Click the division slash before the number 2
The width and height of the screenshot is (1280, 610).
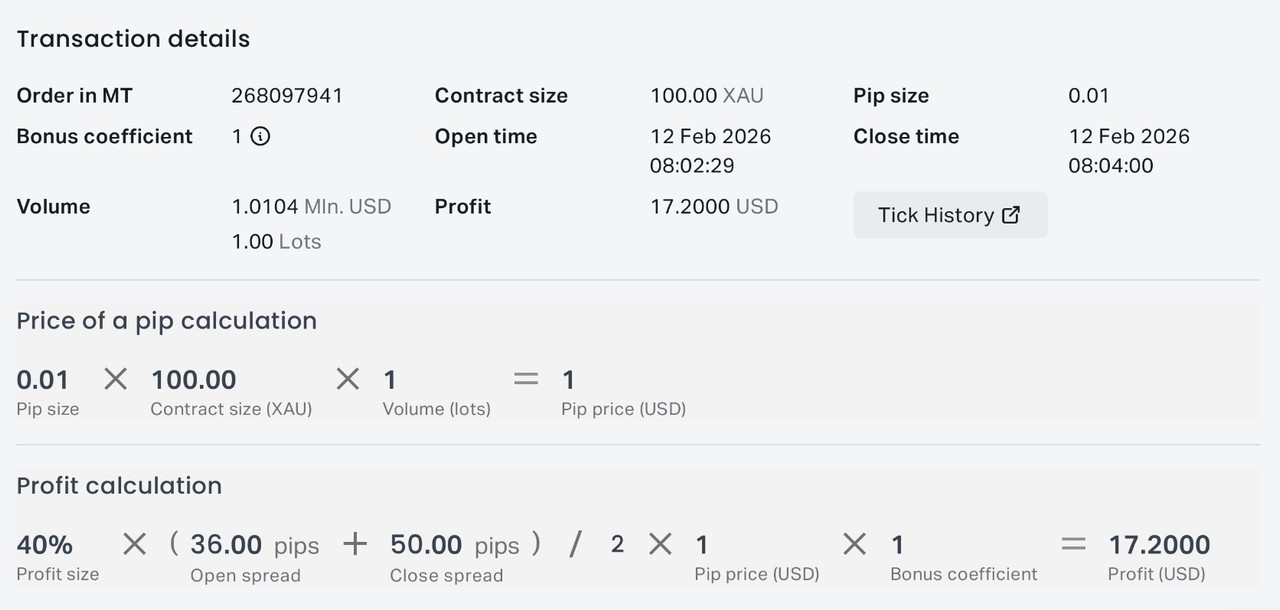575,544
